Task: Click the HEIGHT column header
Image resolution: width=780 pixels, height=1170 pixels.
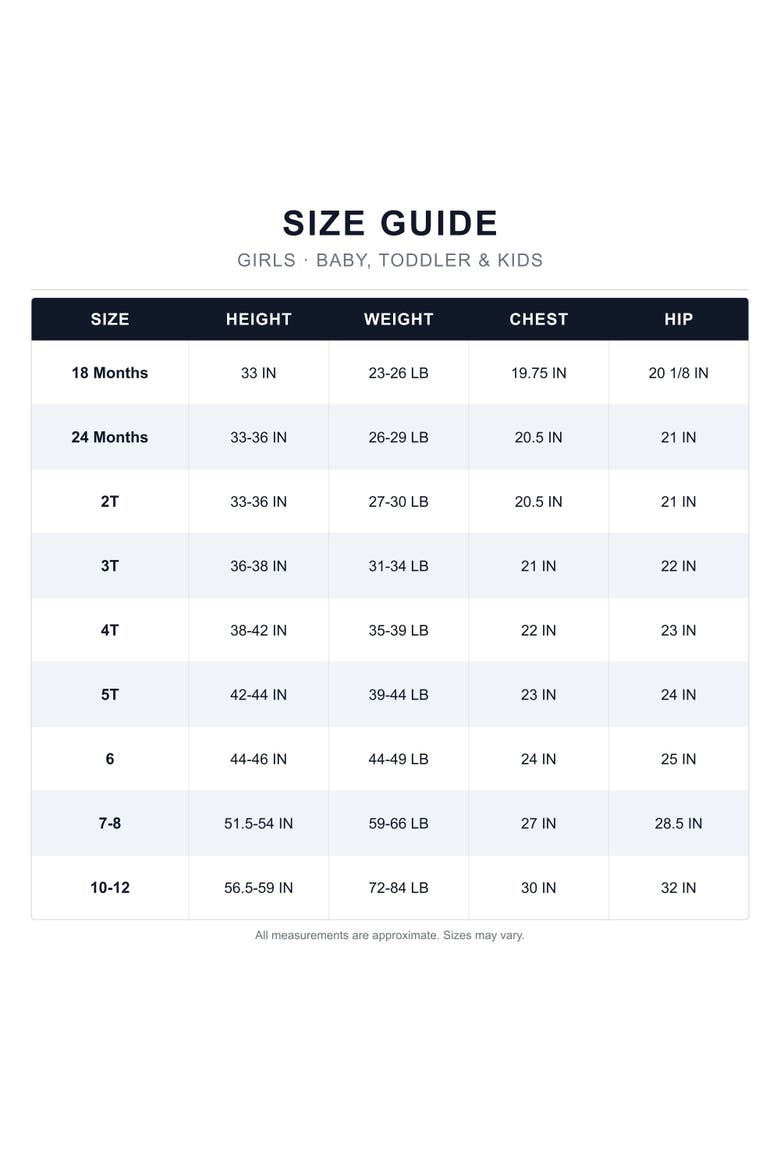Action: (x=258, y=319)
